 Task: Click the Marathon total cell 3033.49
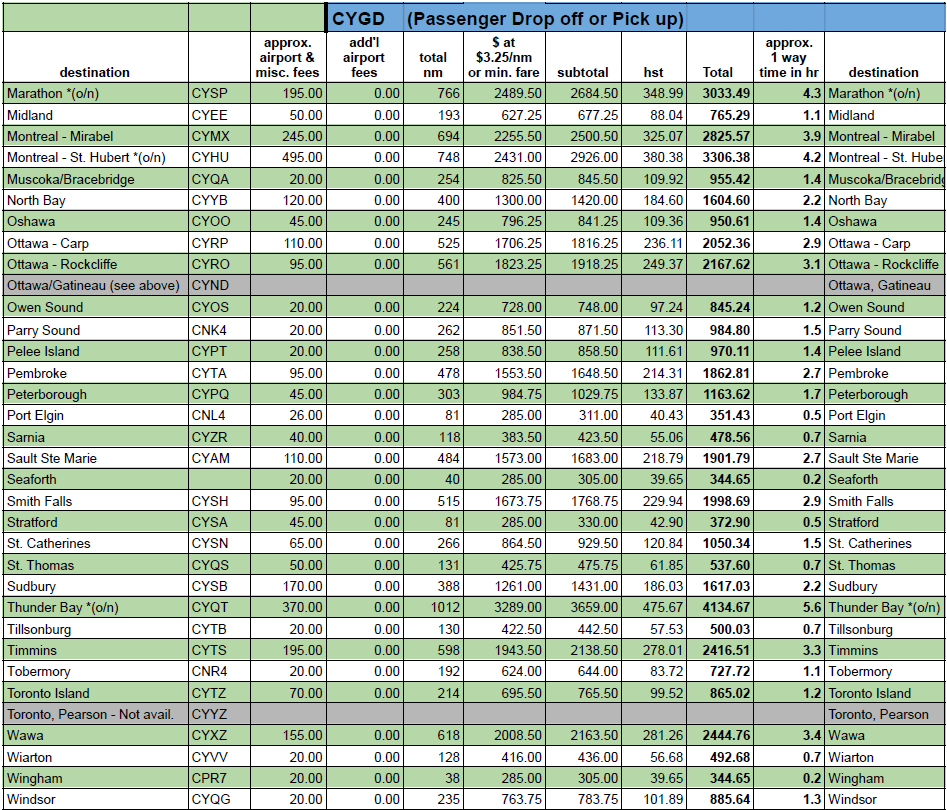pyautogui.click(x=718, y=94)
